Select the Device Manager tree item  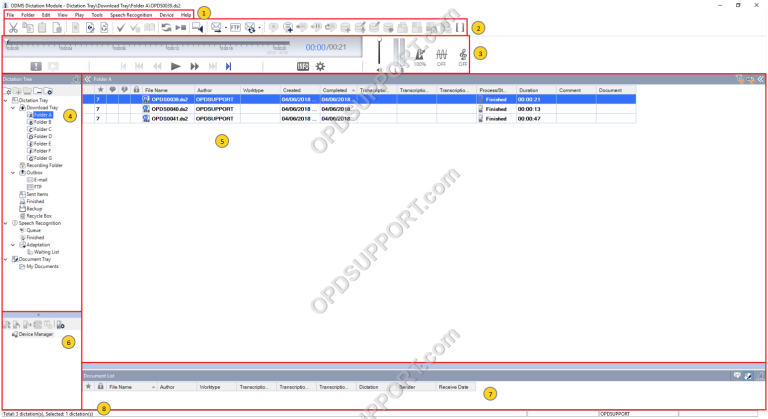[35, 334]
